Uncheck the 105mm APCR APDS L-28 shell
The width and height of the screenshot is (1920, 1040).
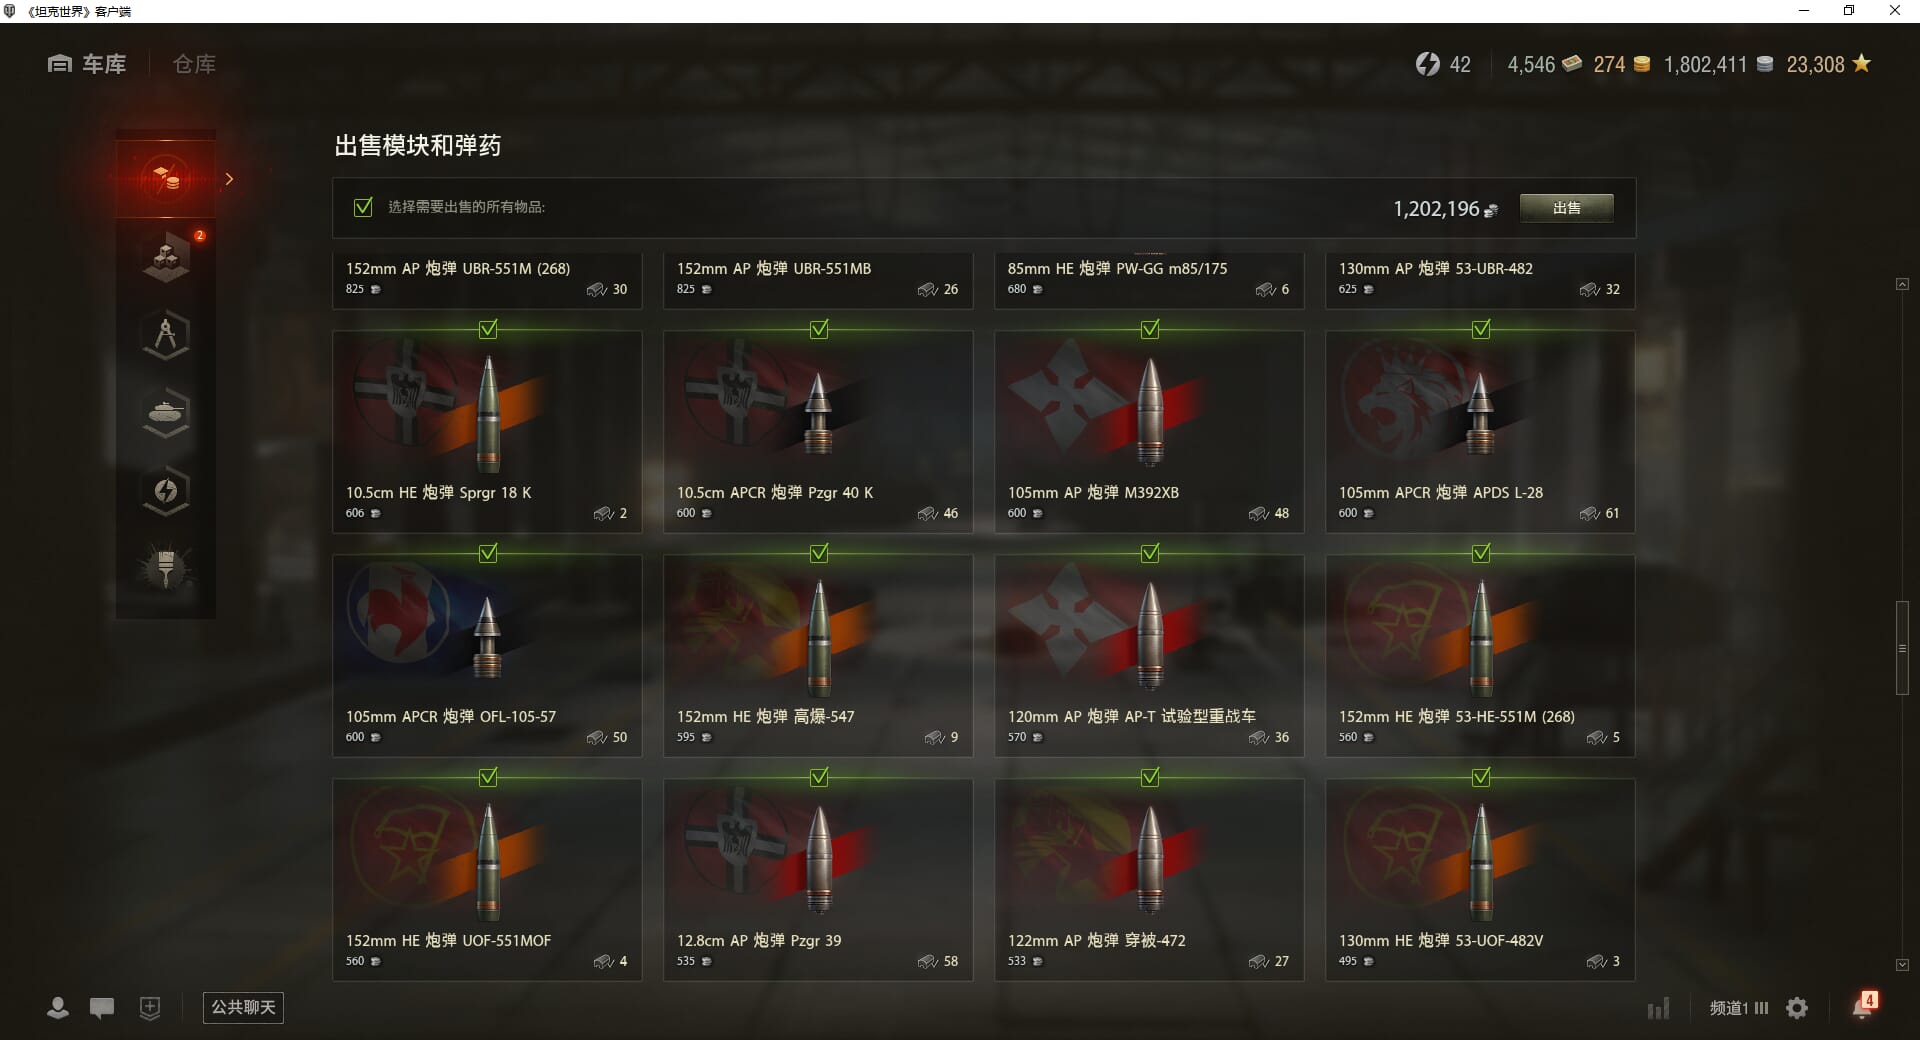[x=1481, y=329]
